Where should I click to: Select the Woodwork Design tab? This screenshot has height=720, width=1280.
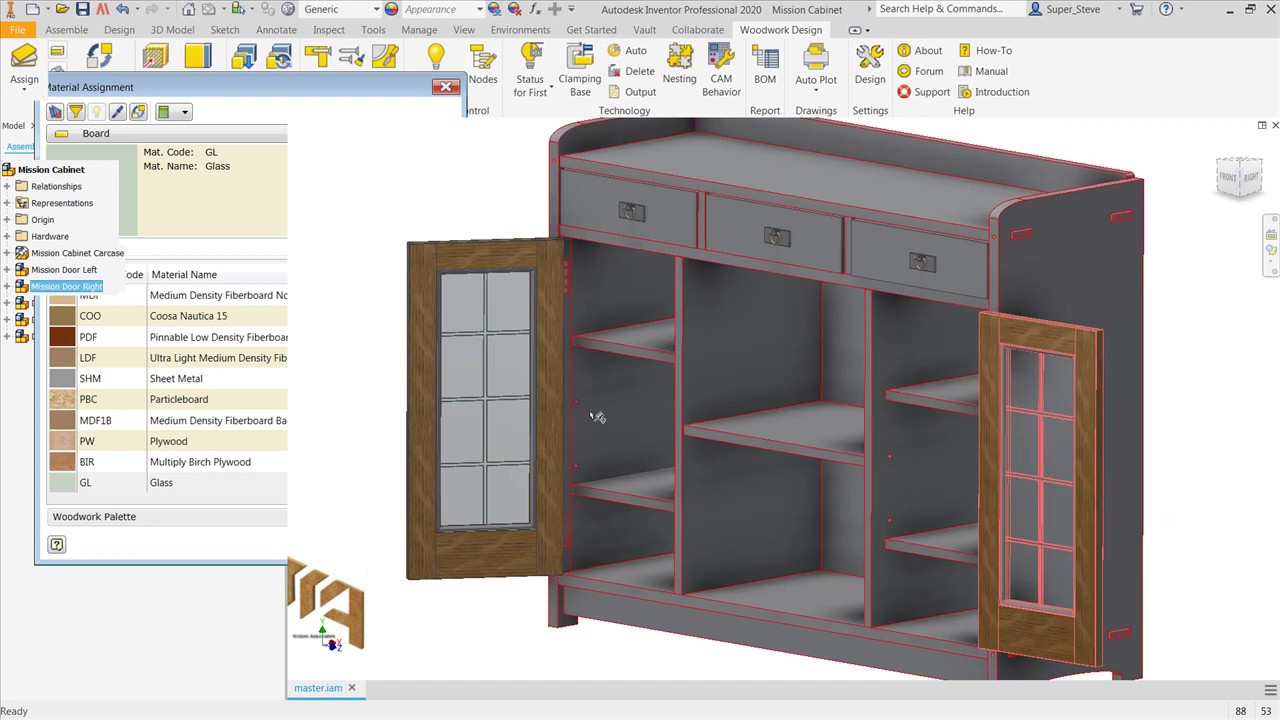pyautogui.click(x=781, y=30)
